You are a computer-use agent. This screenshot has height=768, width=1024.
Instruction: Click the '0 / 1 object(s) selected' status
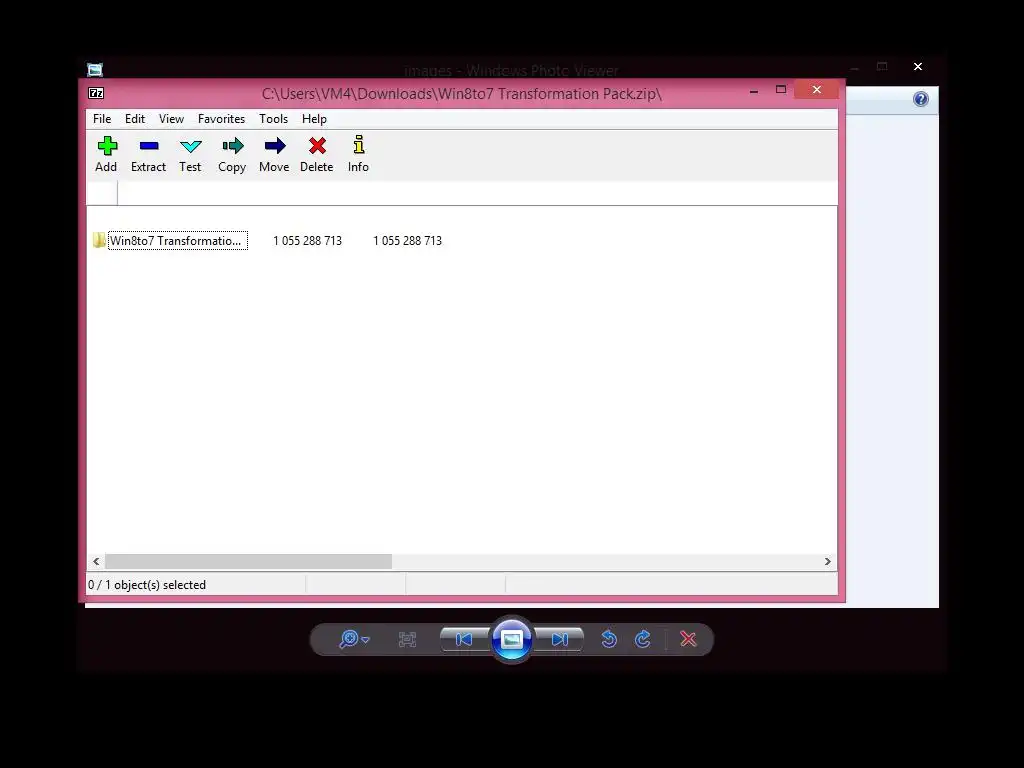tap(147, 585)
